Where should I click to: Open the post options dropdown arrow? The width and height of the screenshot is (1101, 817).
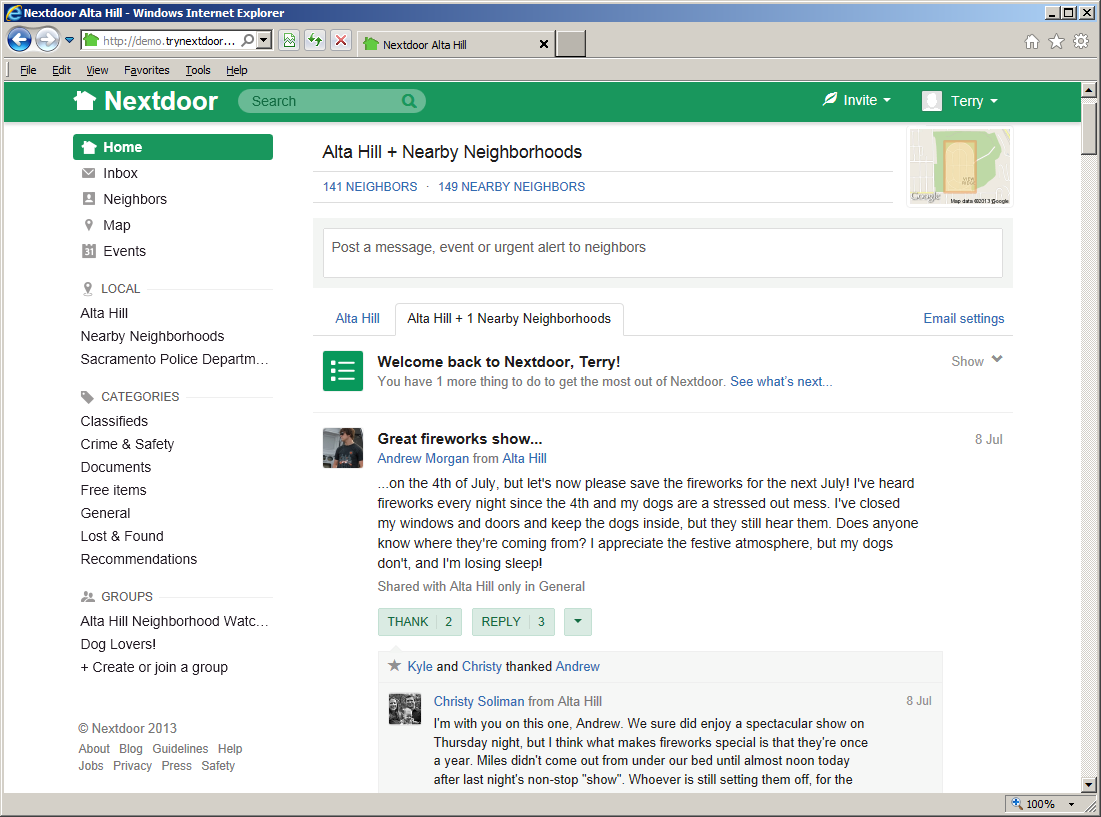pos(577,622)
